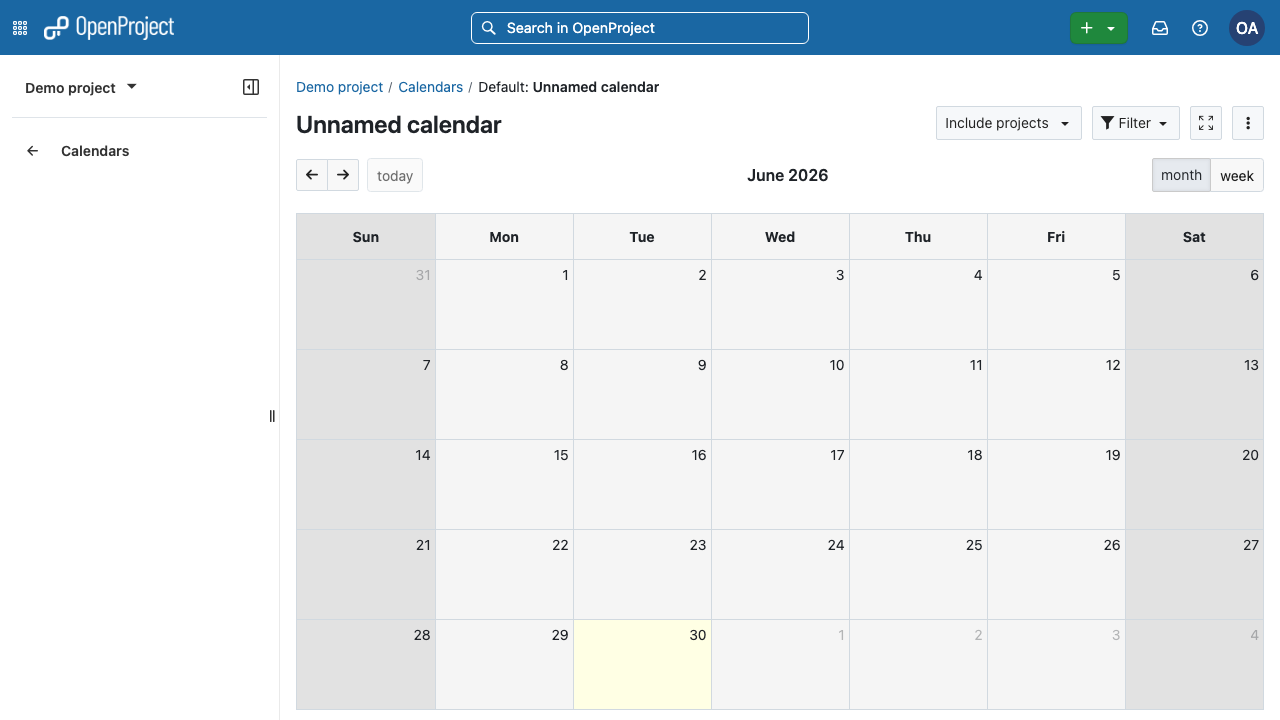
Task: Go to previous month arrow
Action: [312, 175]
